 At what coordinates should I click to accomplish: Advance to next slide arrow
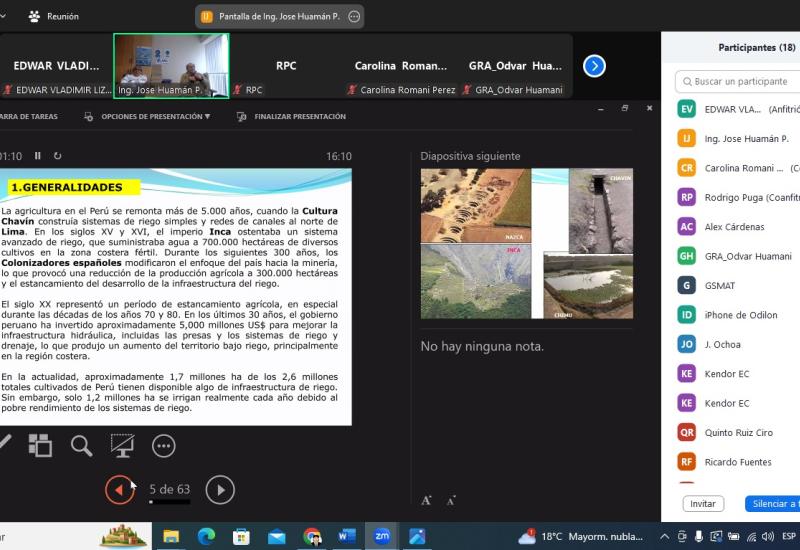220,489
